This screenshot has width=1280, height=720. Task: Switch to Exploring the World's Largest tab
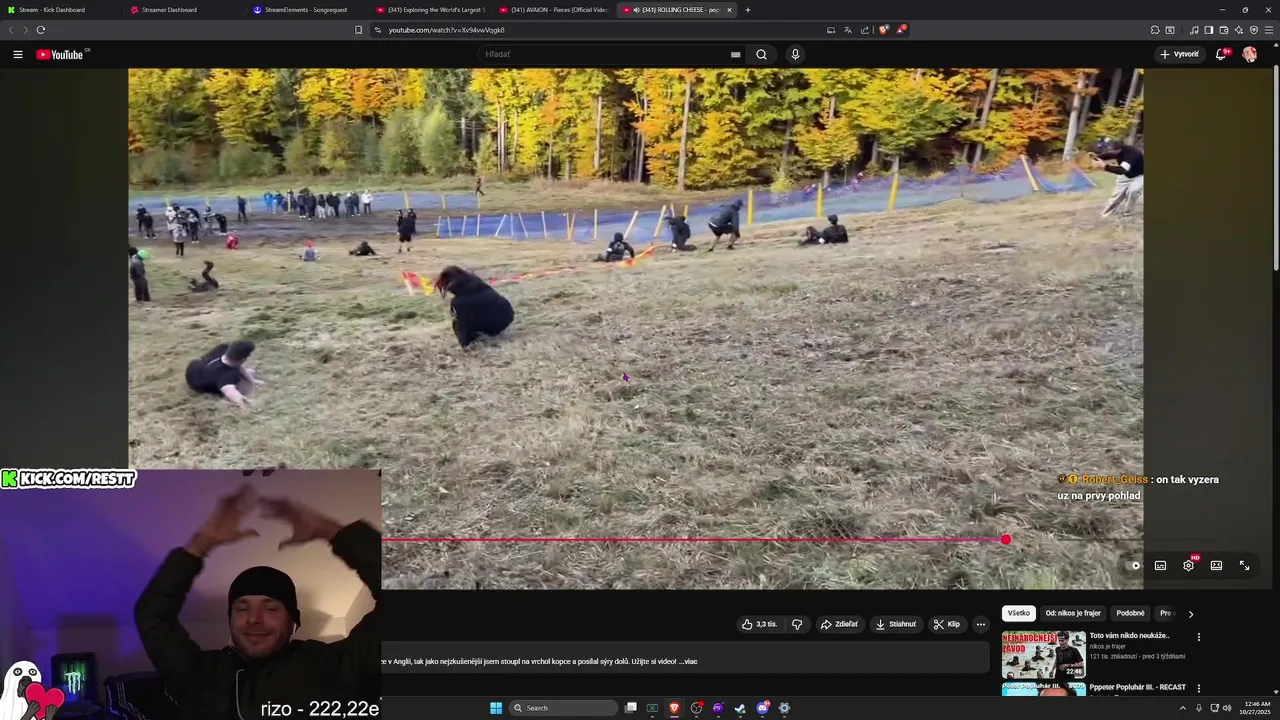pos(430,10)
